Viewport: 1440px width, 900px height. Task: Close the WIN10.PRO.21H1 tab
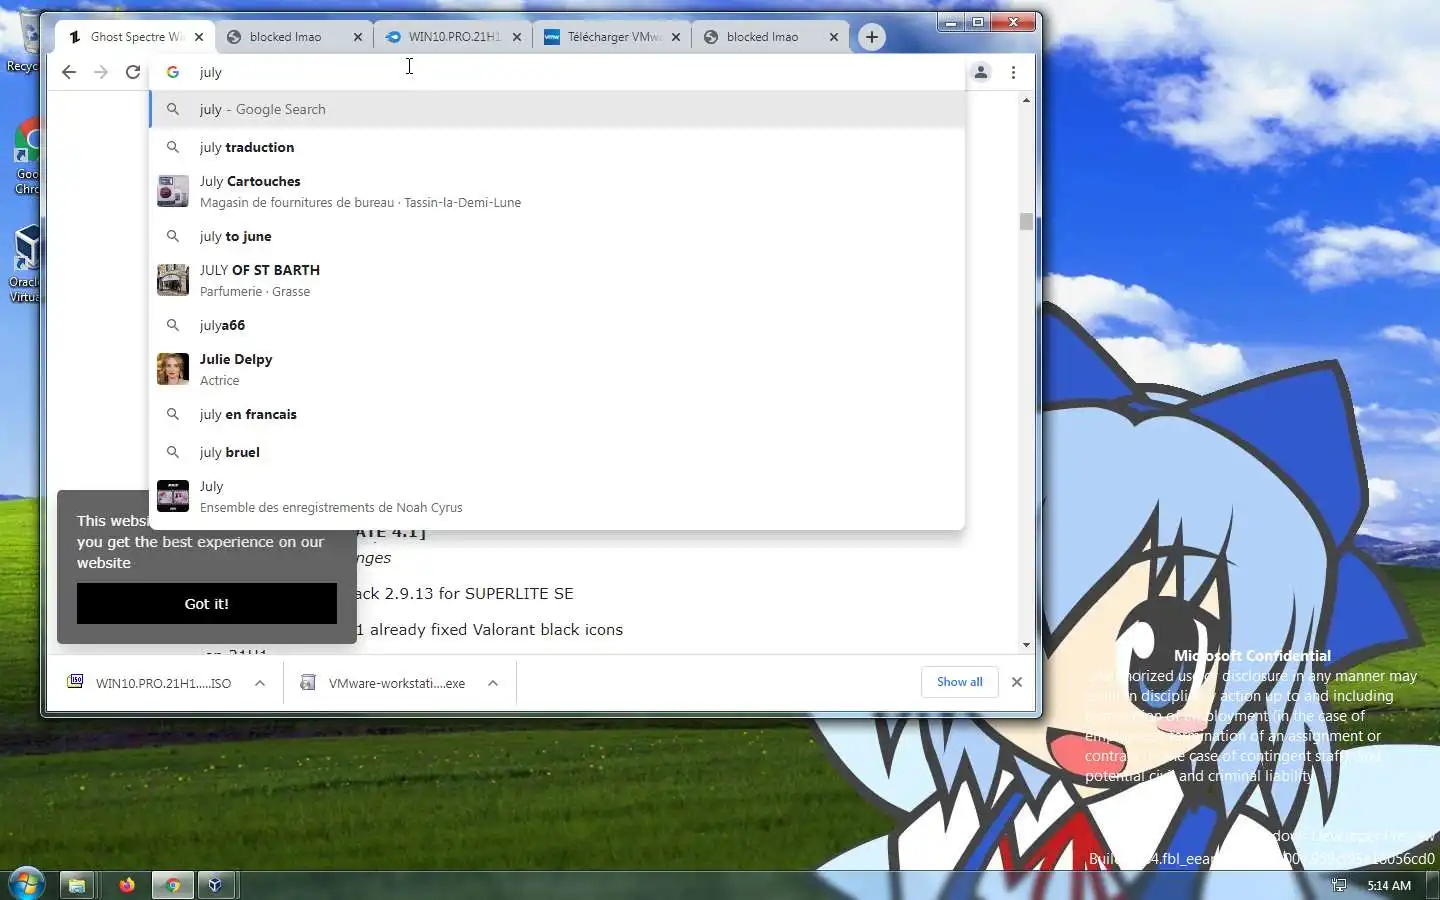517,37
